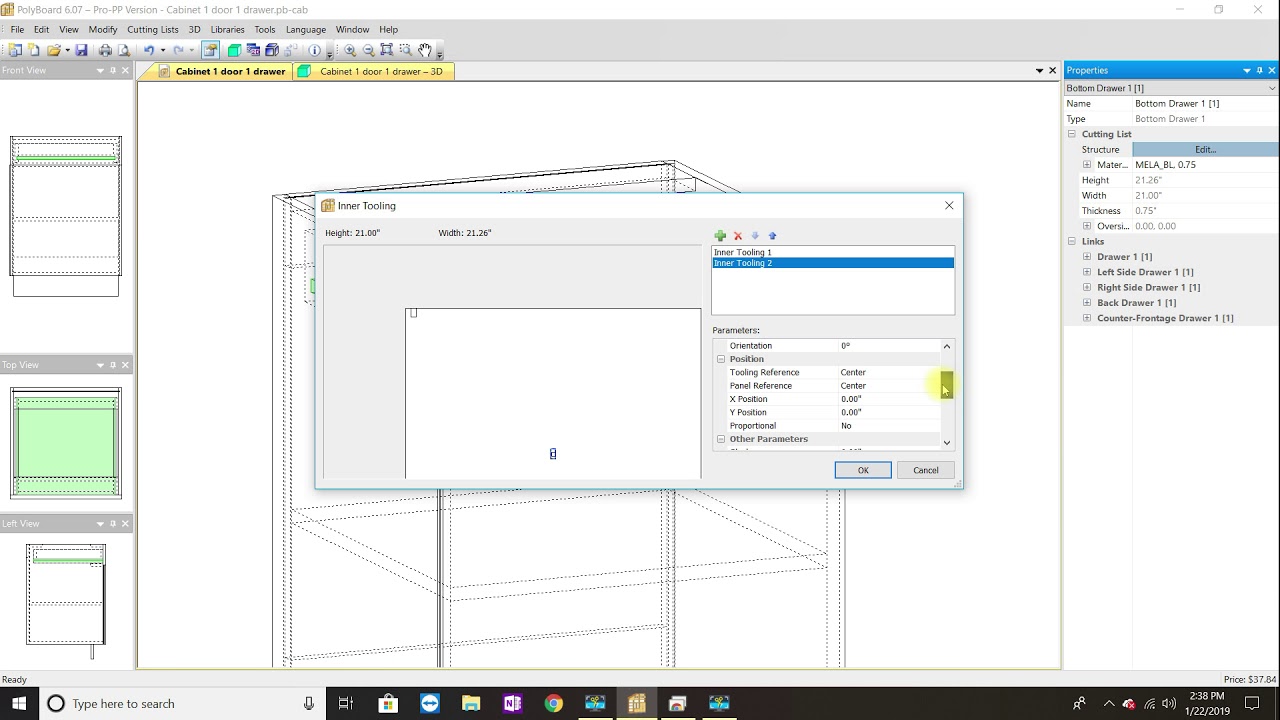The width and height of the screenshot is (1280, 720).
Task: Expand the Material row in Properties
Action: coord(1087,165)
